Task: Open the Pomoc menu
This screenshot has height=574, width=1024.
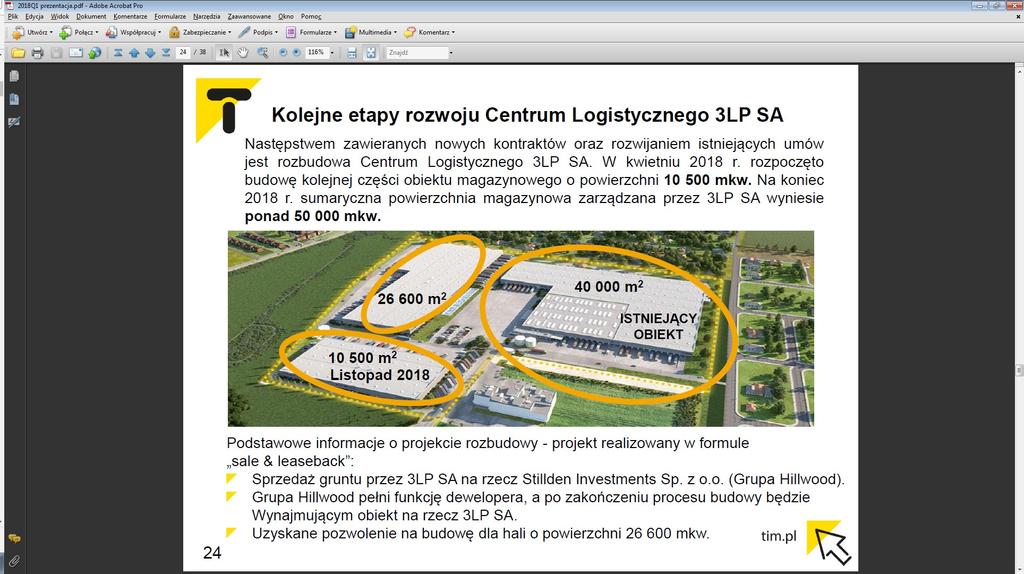Action: tap(311, 16)
